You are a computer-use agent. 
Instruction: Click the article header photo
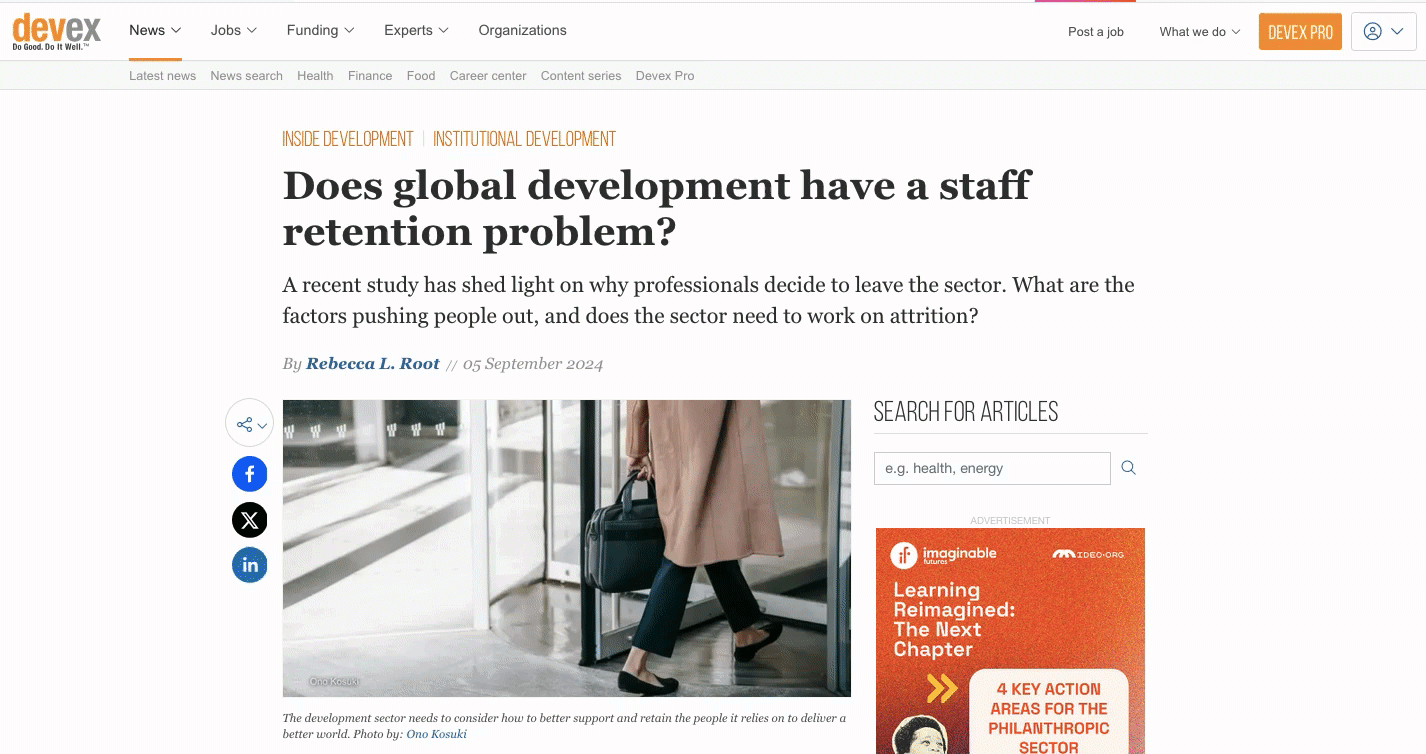point(567,548)
